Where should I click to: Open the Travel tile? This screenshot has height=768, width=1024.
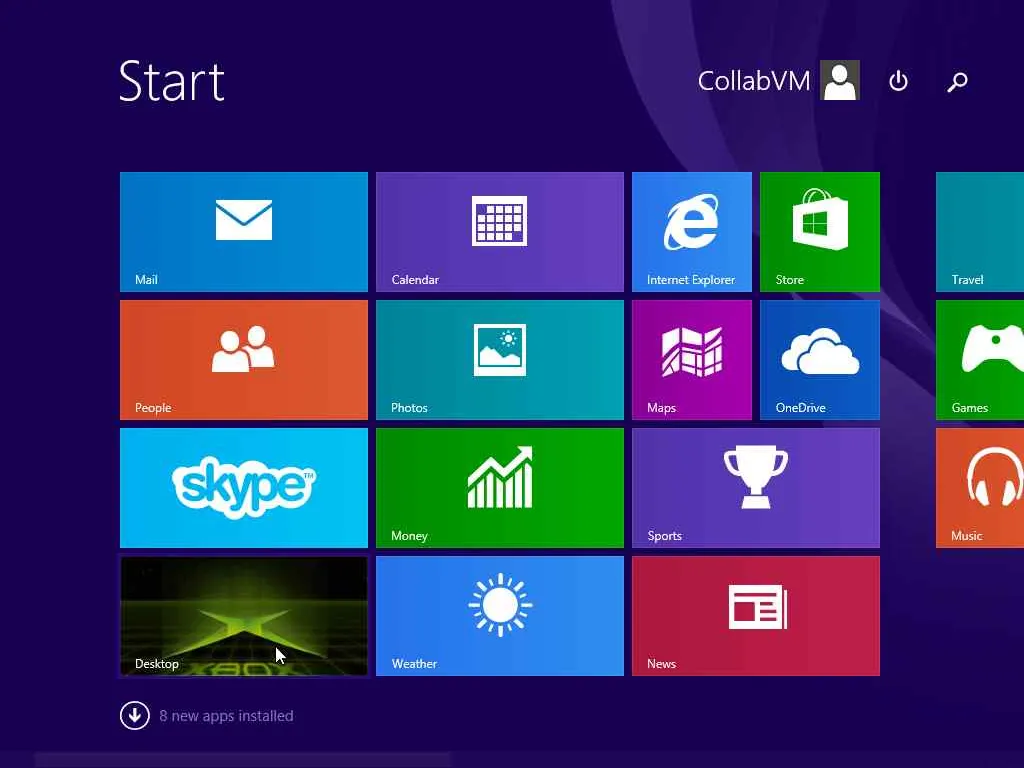pos(980,232)
